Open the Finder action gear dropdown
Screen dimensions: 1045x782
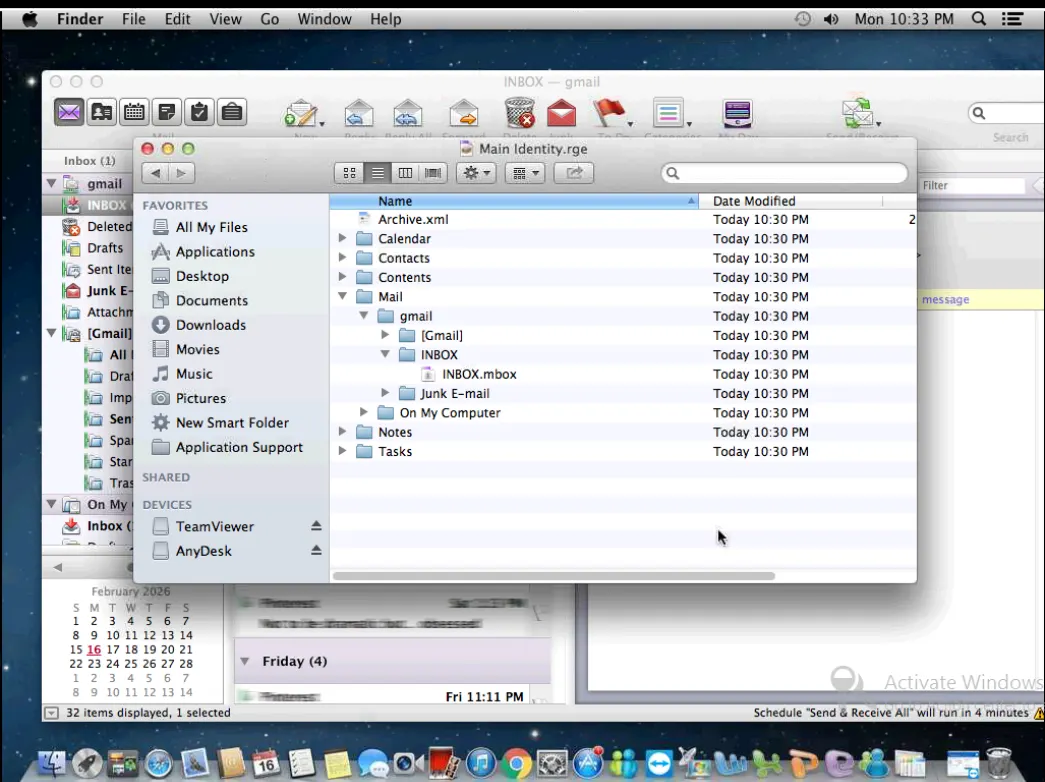[x=475, y=173]
